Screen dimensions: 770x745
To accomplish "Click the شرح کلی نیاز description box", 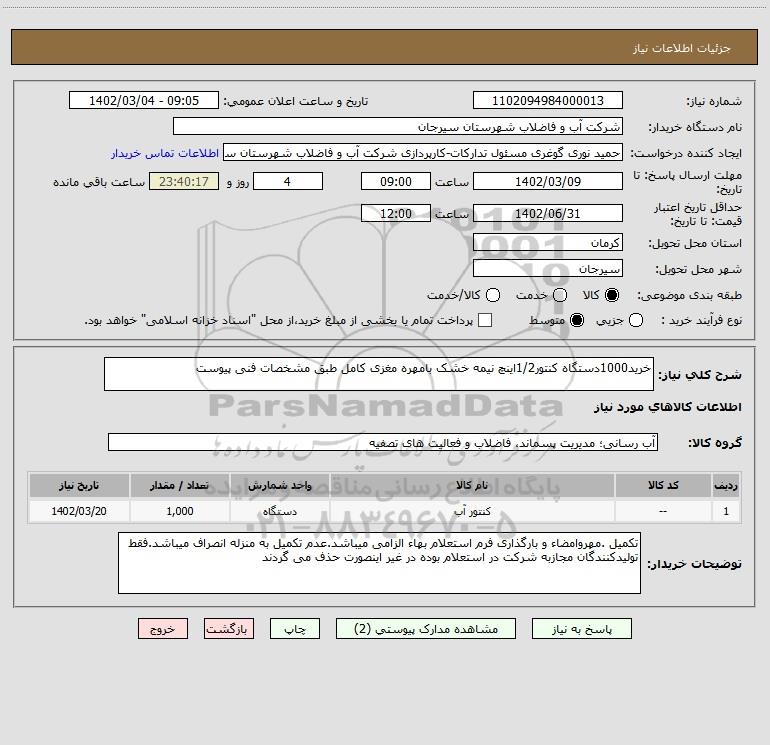I will 379,374.
